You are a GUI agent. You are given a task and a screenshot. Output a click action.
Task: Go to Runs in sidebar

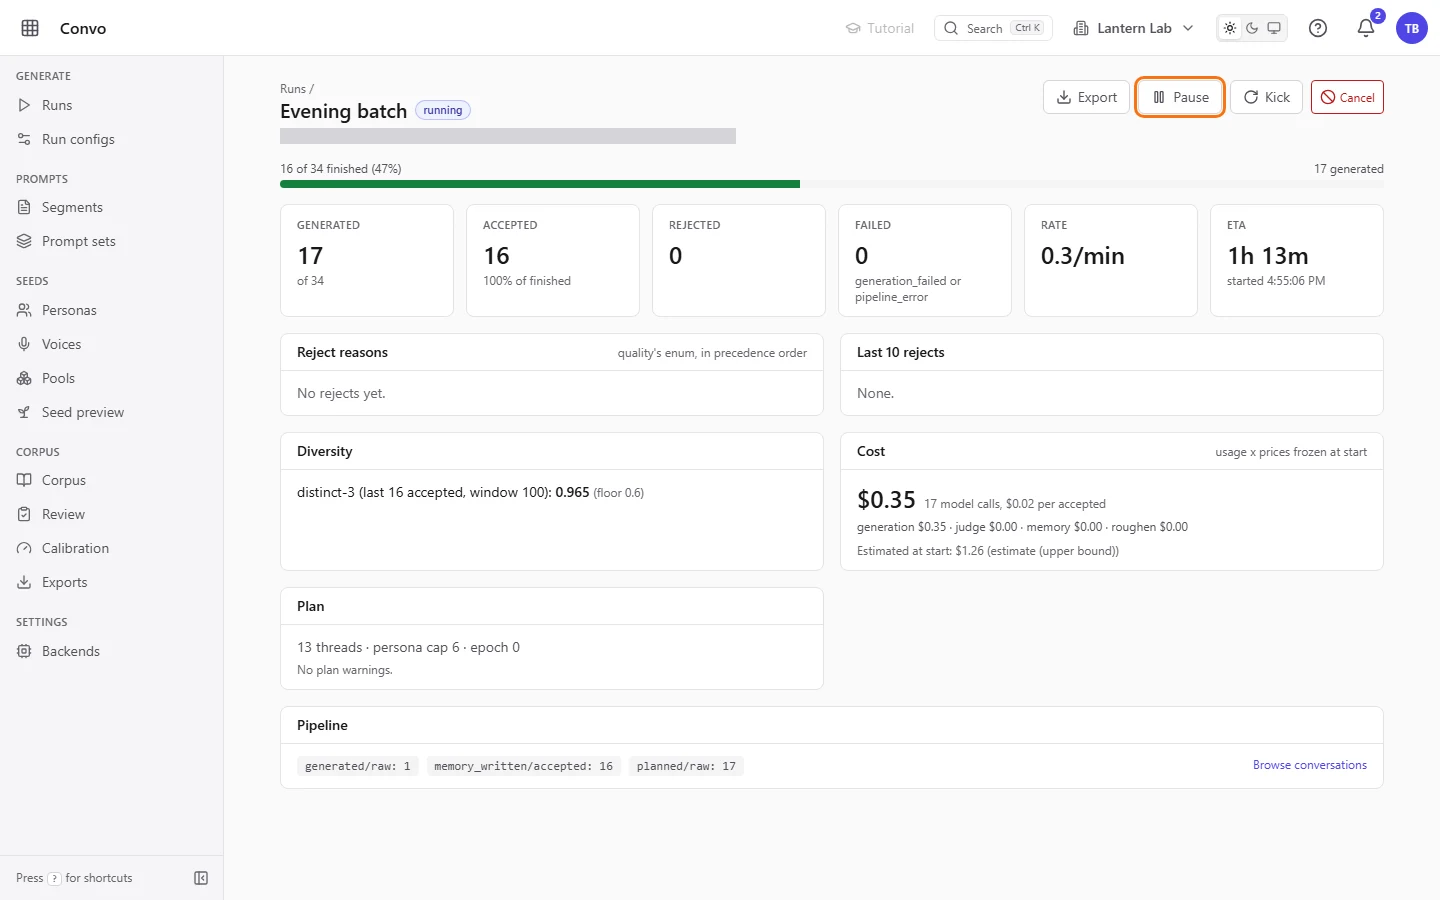coord(111,105)
